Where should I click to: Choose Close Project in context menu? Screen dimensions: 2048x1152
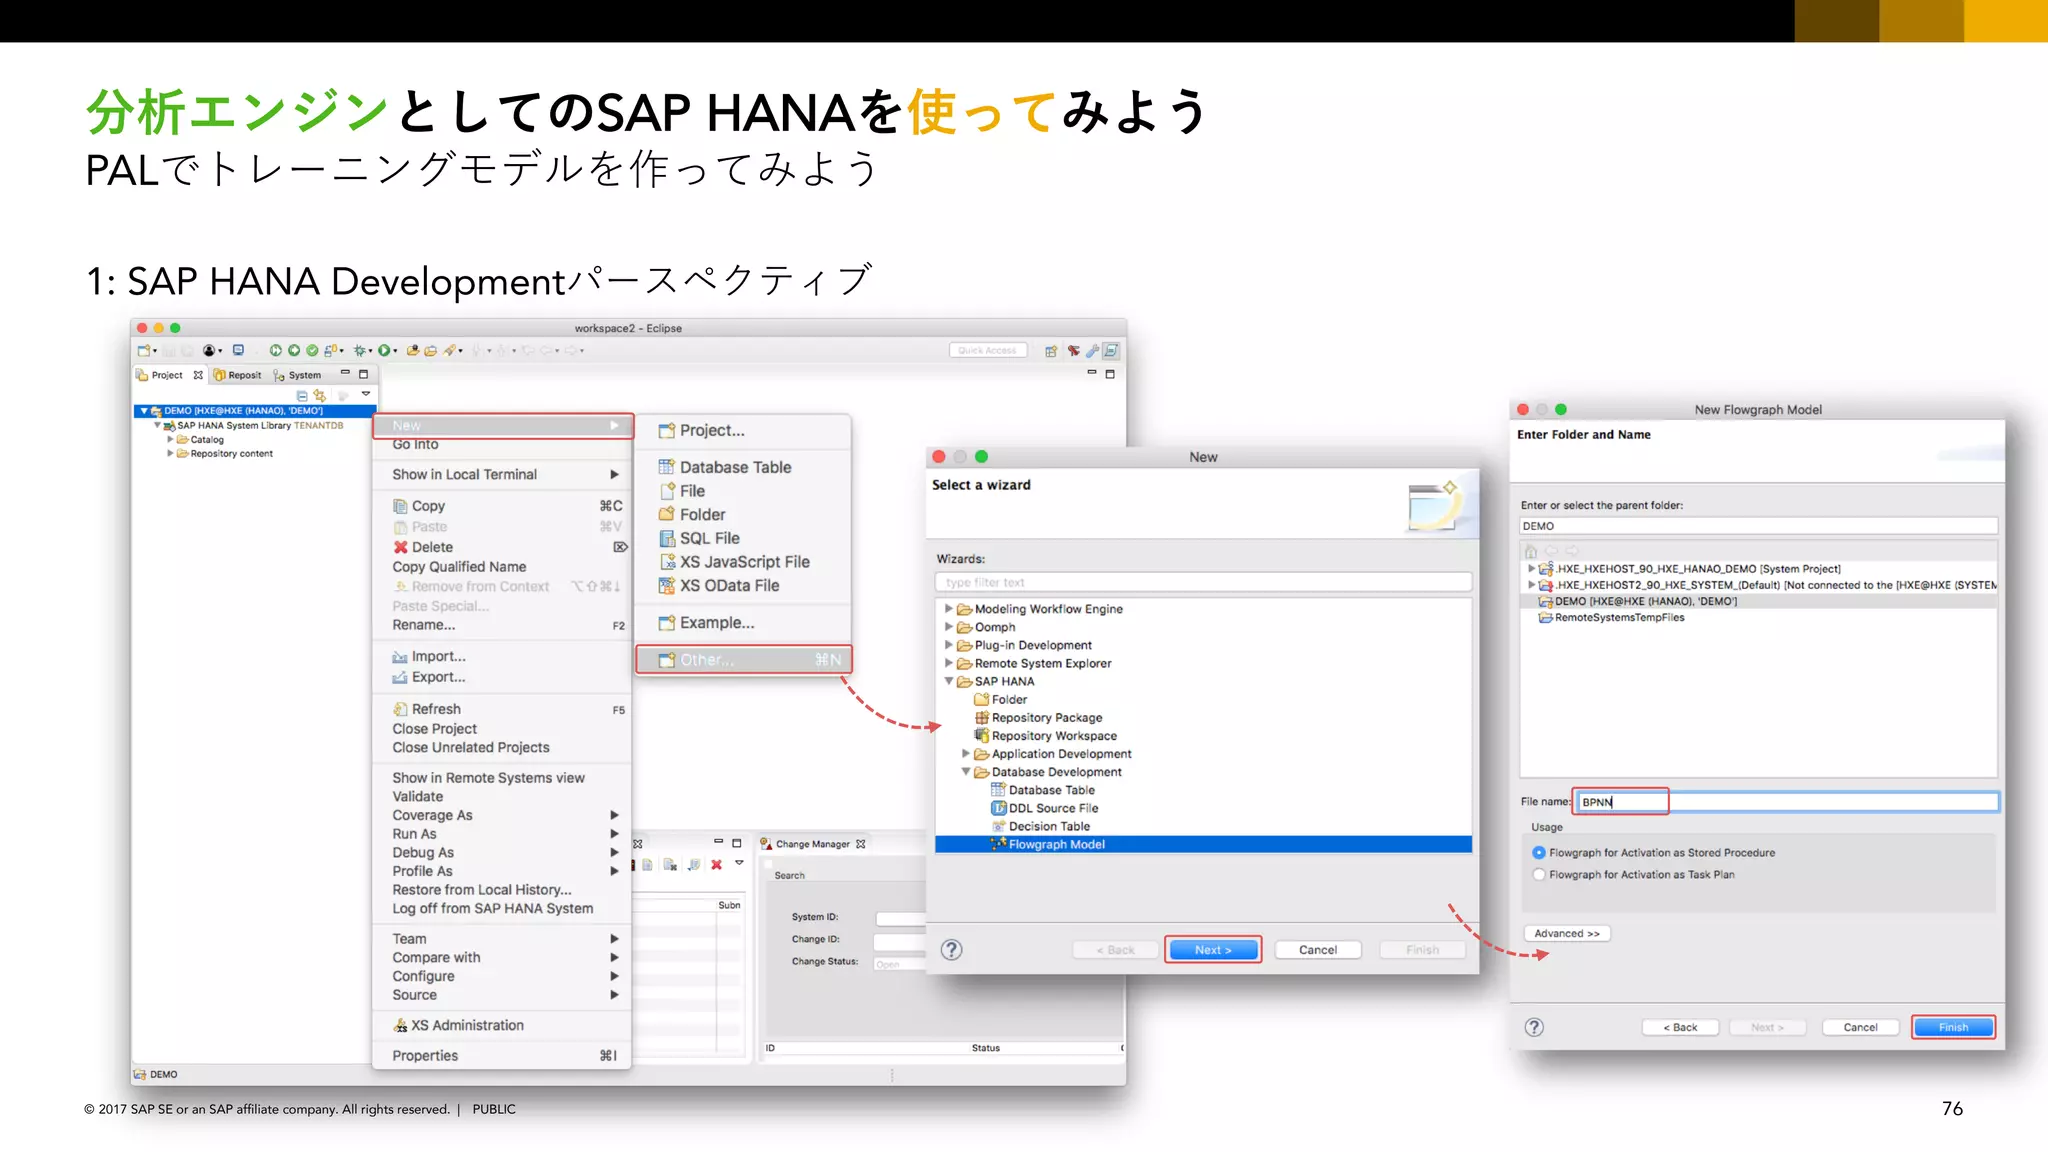(x=503, y=729)
